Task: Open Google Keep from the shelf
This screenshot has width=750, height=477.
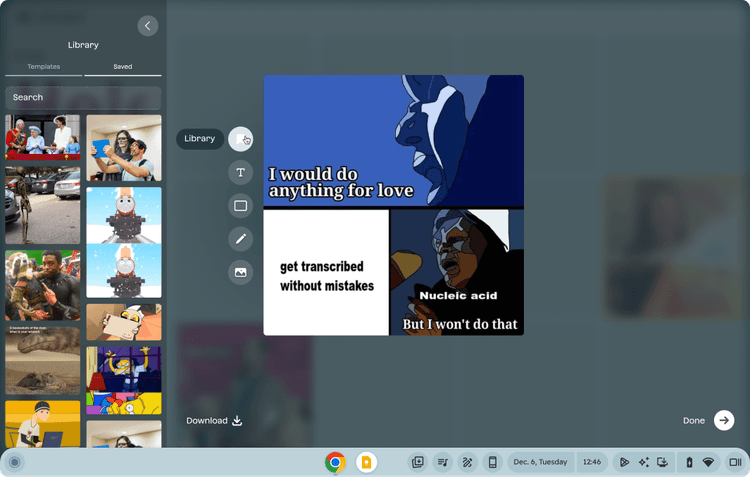Action: tap(366, 462)
